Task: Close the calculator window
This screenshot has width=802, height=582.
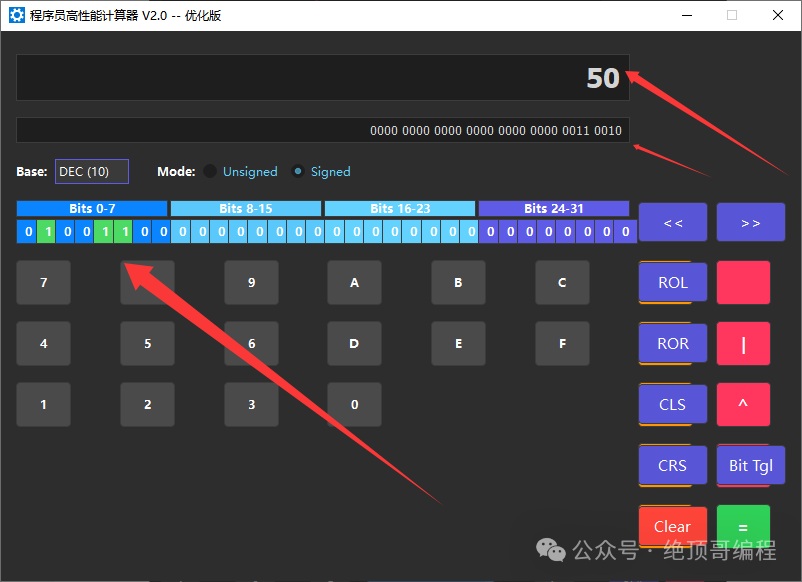Action: (x=778, y=15)
